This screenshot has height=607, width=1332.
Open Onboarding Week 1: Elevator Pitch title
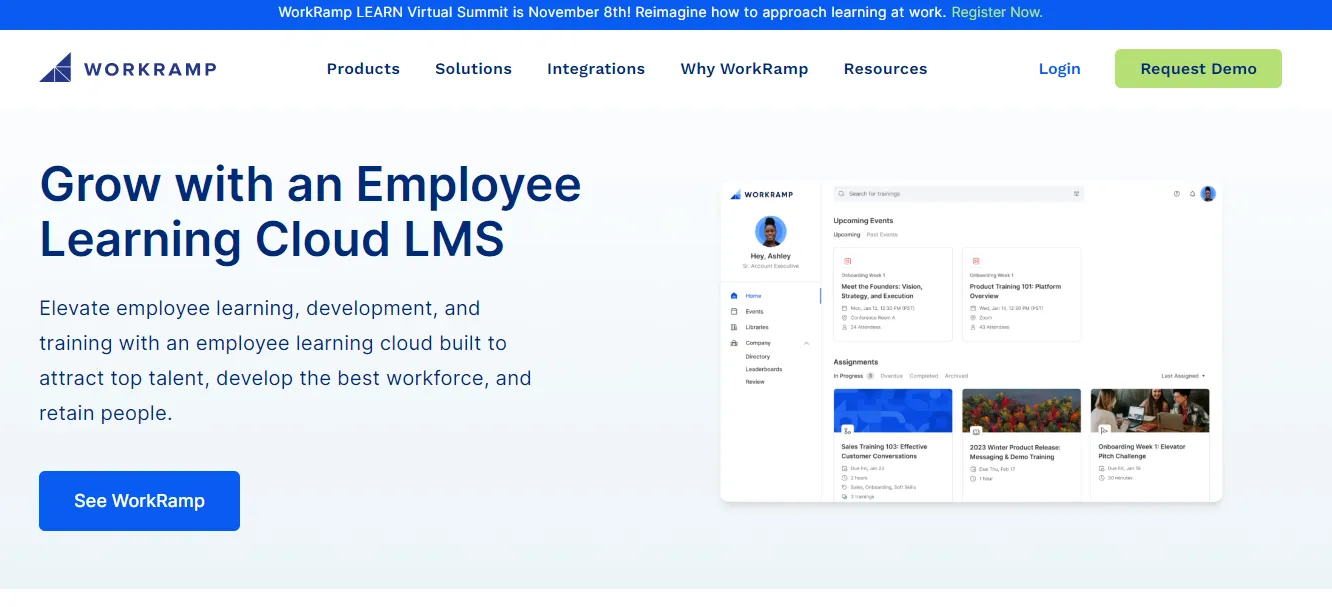click(x=1142, y=451)
